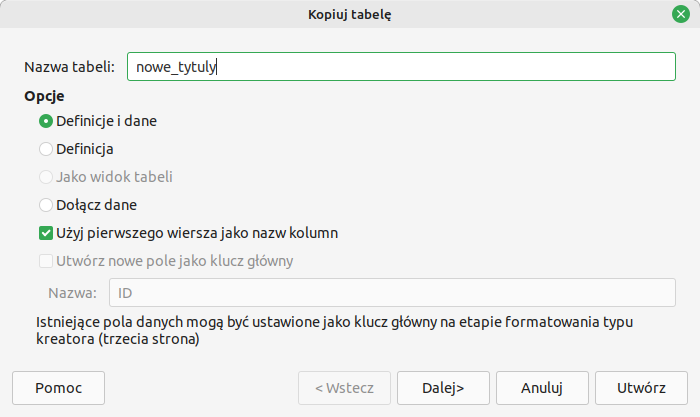Click the Kopiuj tabelę title bar
The height and width of the screenshot is (417, 700).
click(350, 14)
